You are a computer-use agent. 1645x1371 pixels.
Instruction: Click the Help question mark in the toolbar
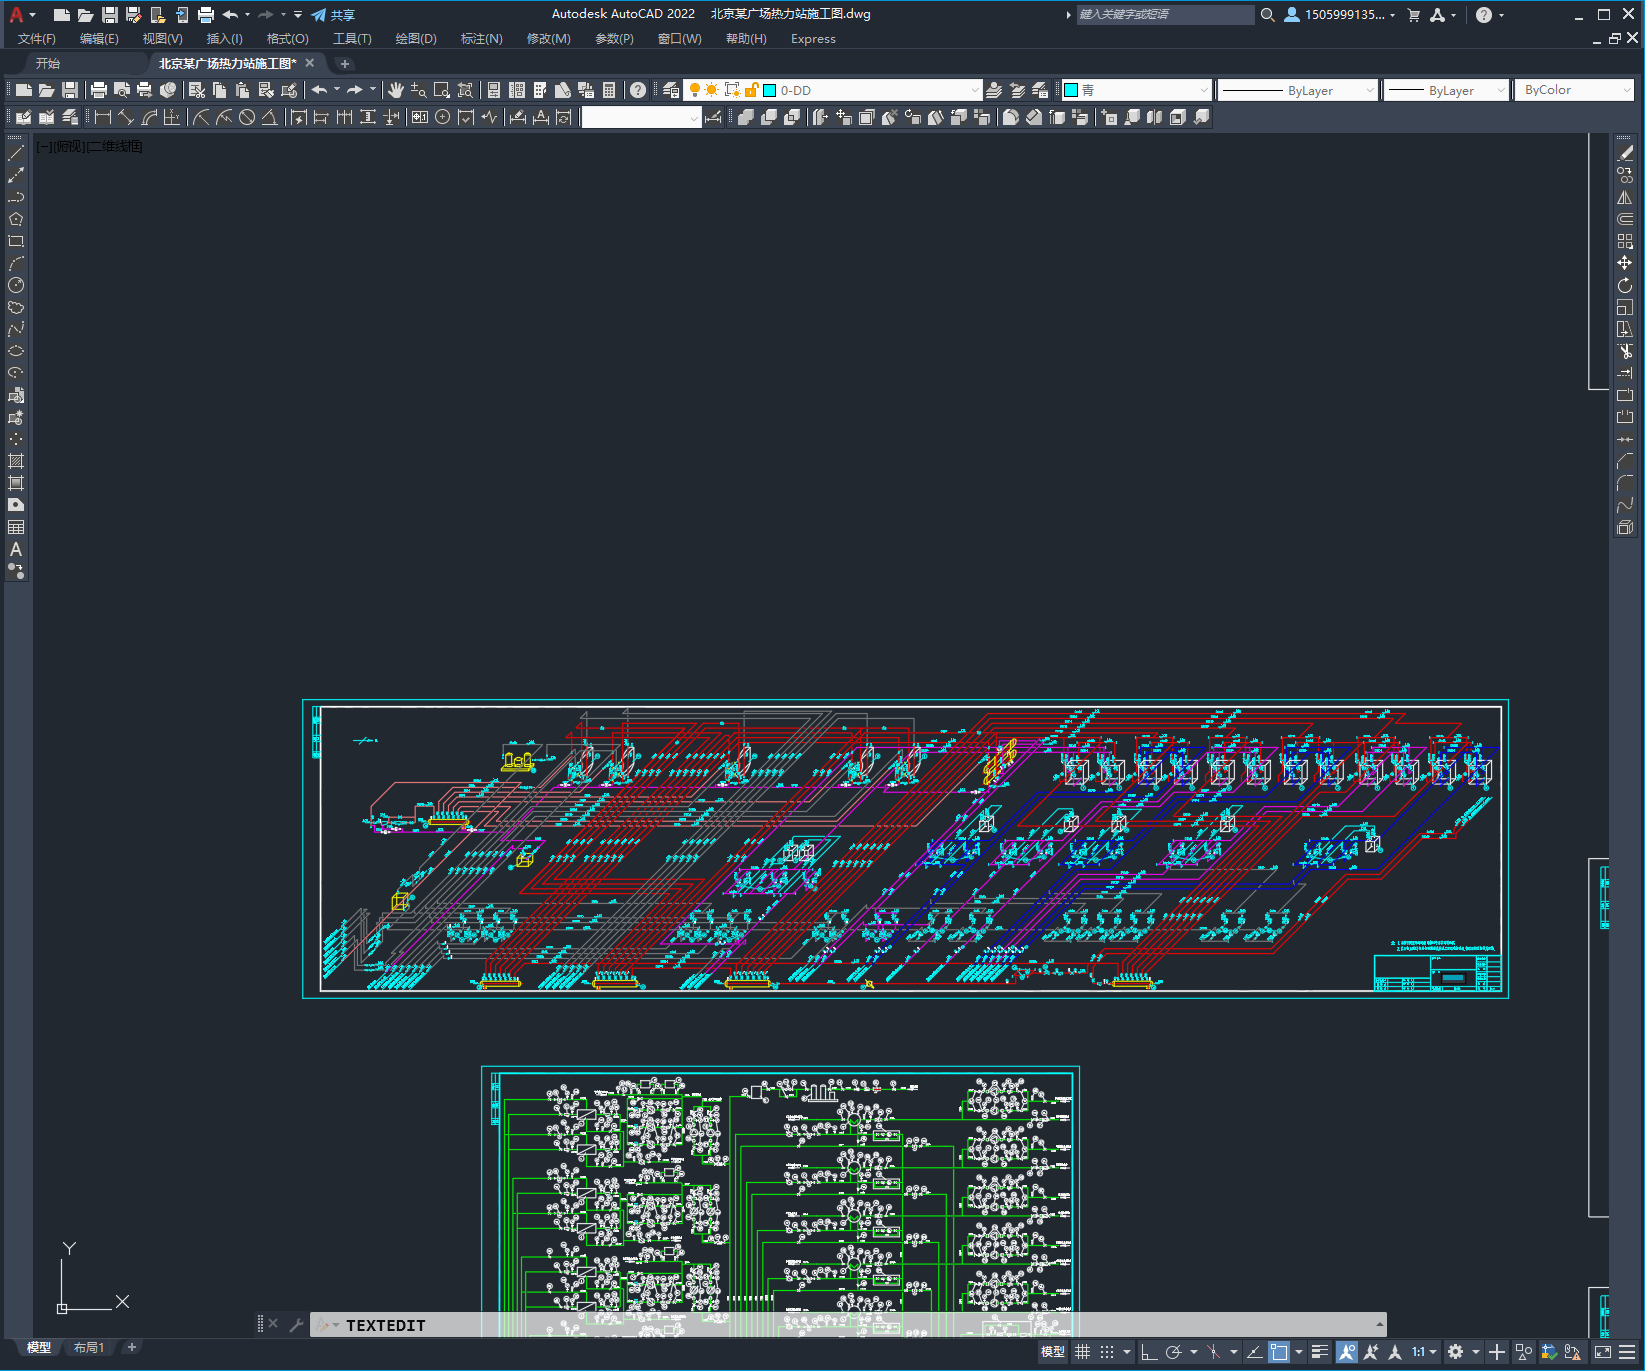pos(638,90)
